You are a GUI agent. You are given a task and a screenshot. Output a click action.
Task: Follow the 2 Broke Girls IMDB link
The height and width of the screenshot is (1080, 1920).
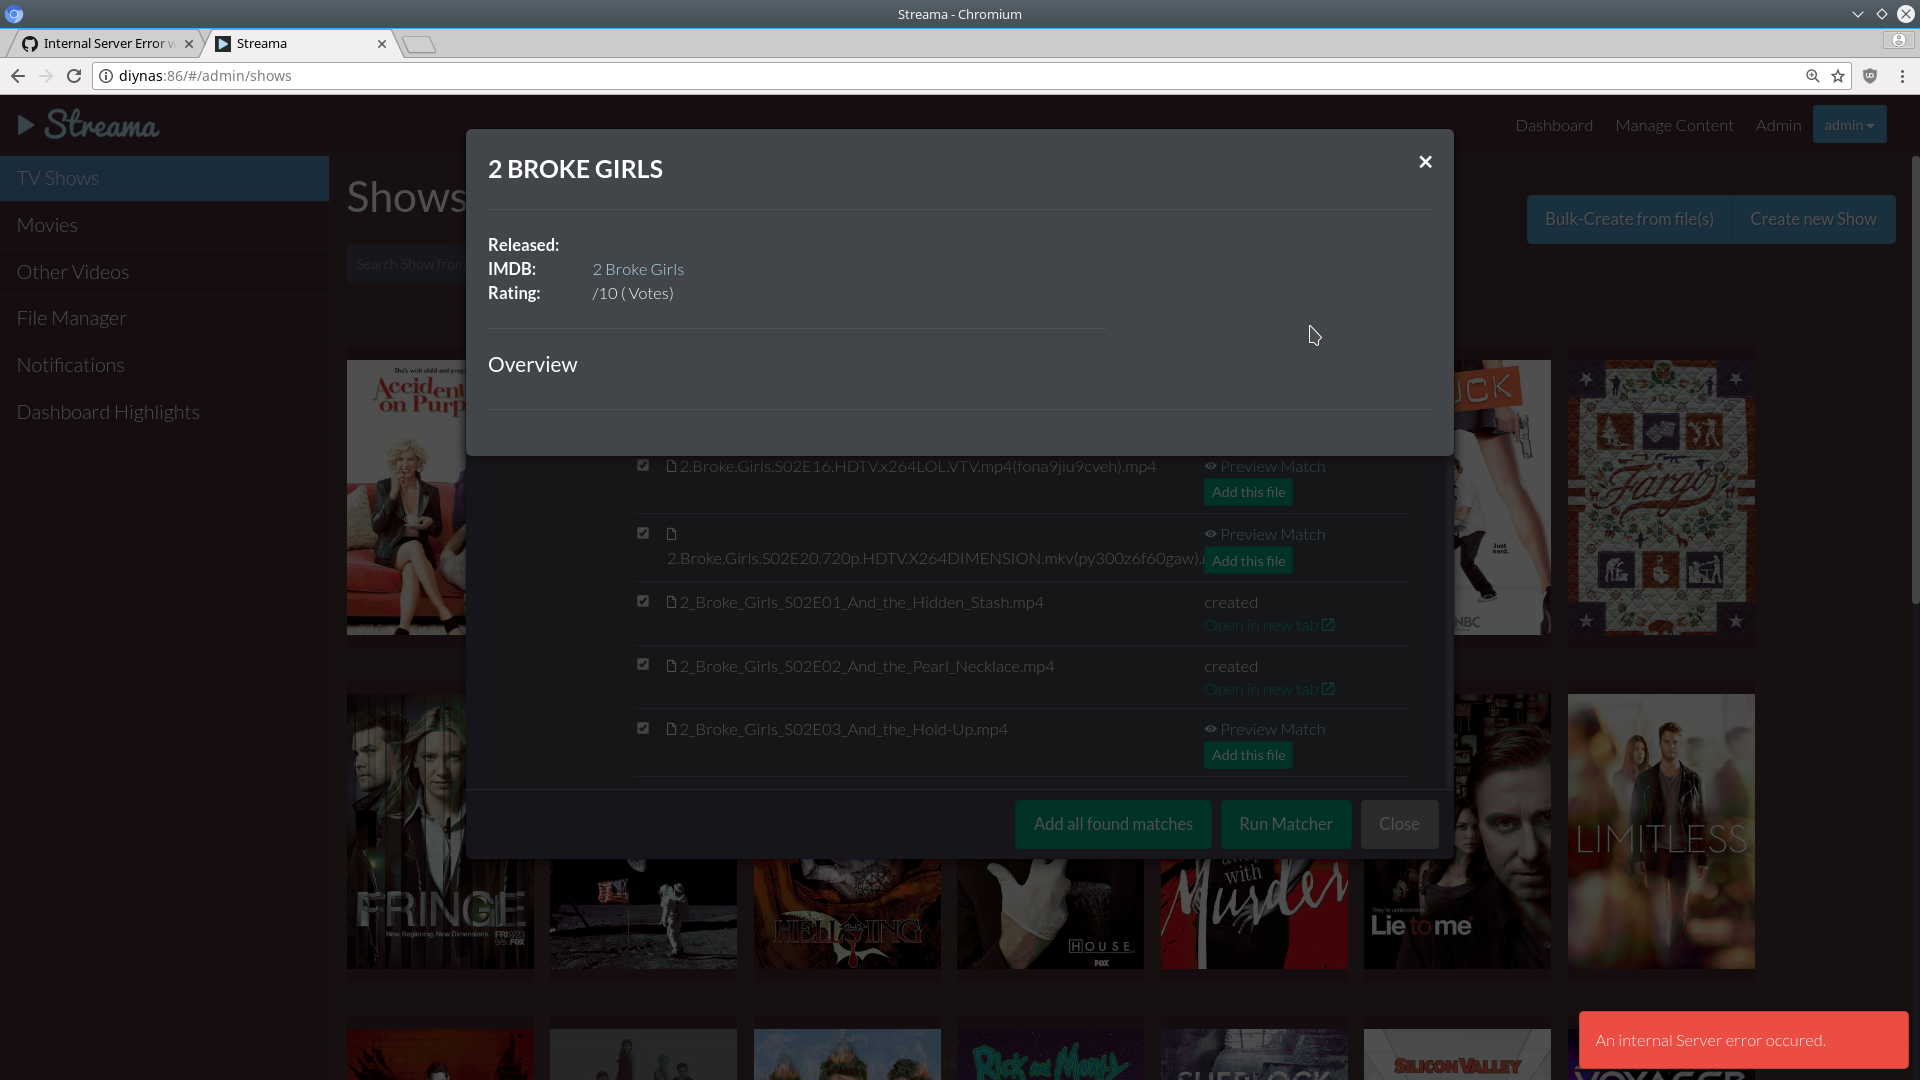(637, 269)
